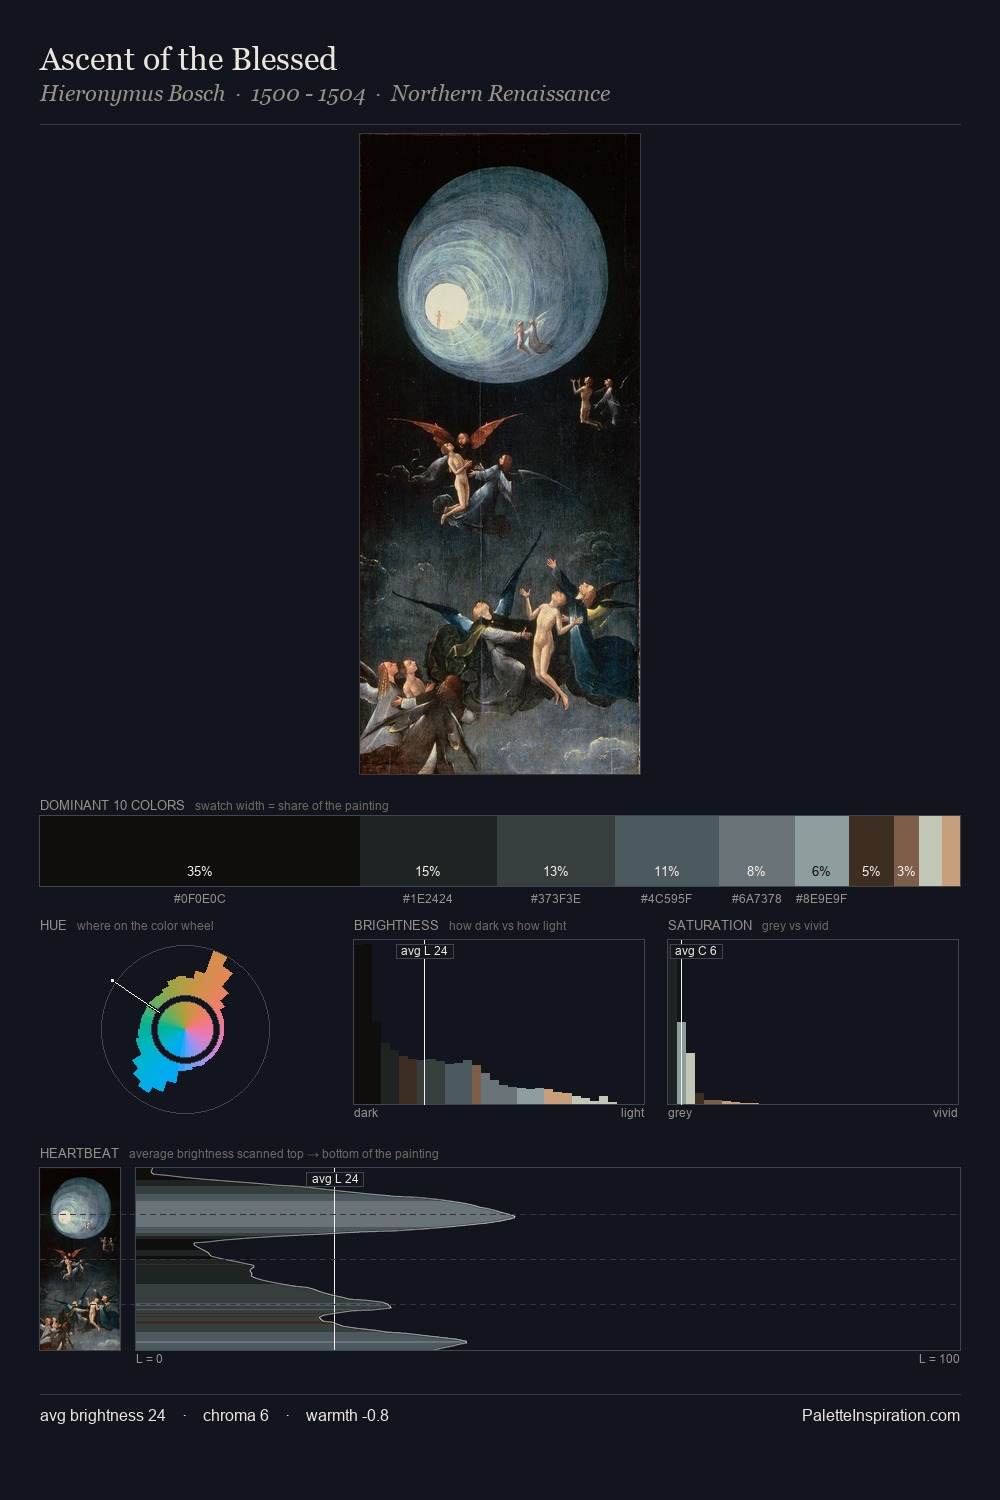Screen dimensions: 1000x1500
Task: Select the 15% dark green swatch
Action: [428, 851]
